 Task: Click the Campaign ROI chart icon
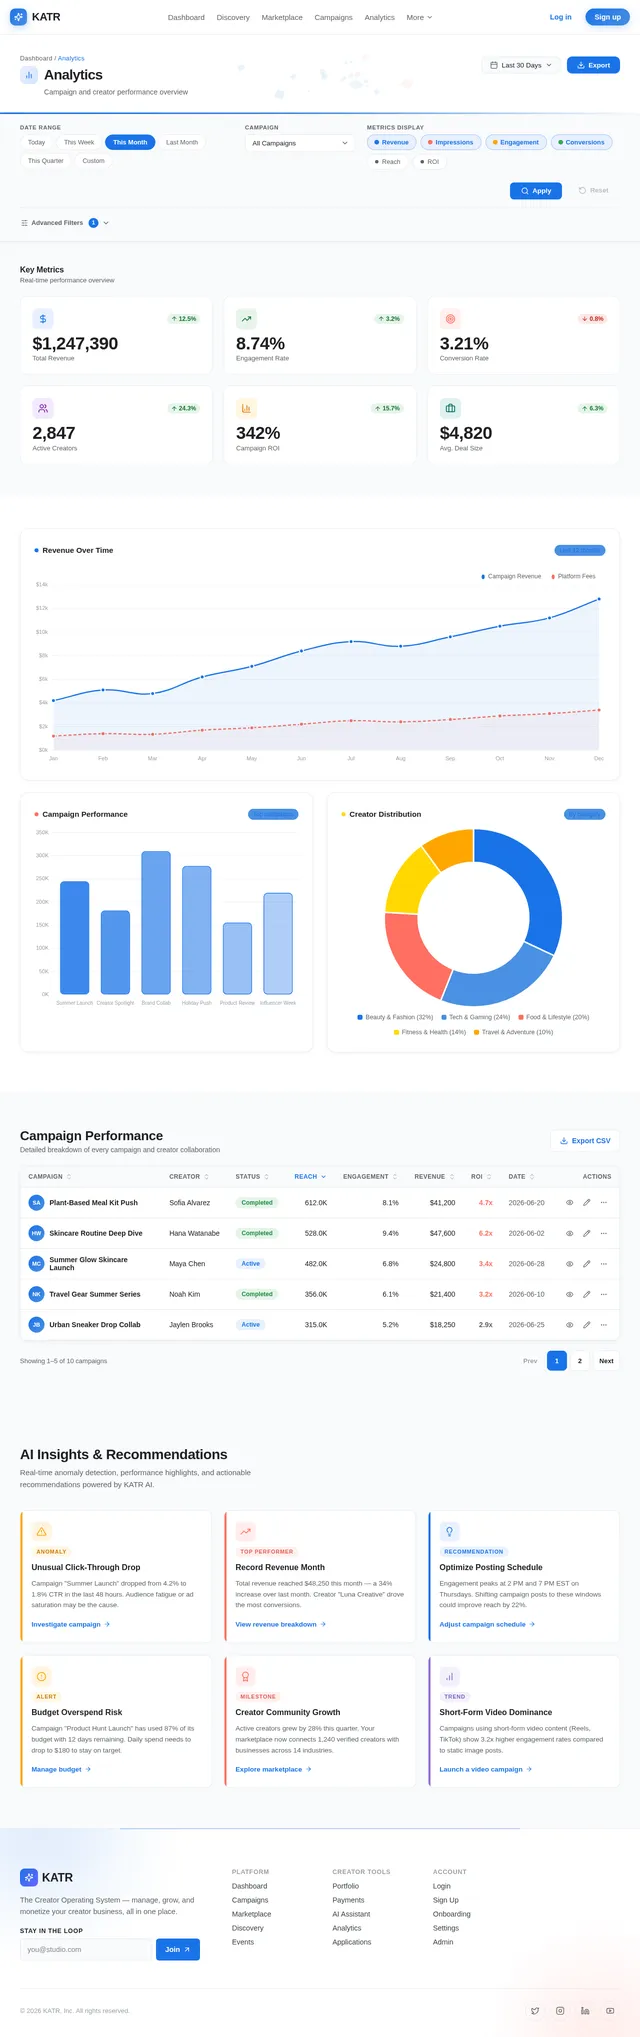(x=246, y=408)
